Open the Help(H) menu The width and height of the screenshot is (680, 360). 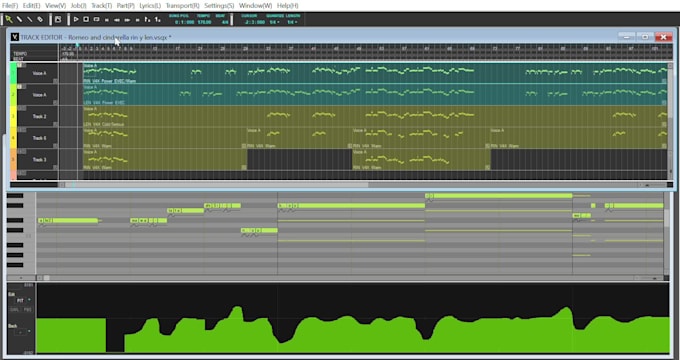[288, 6]
